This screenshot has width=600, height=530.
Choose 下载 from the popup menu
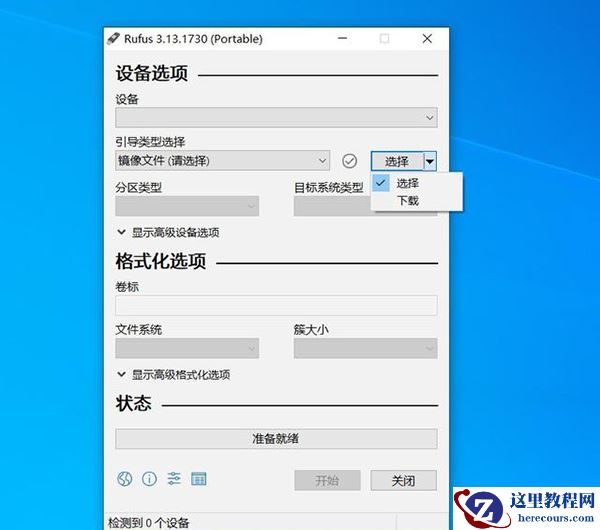[x=416, y=201]
